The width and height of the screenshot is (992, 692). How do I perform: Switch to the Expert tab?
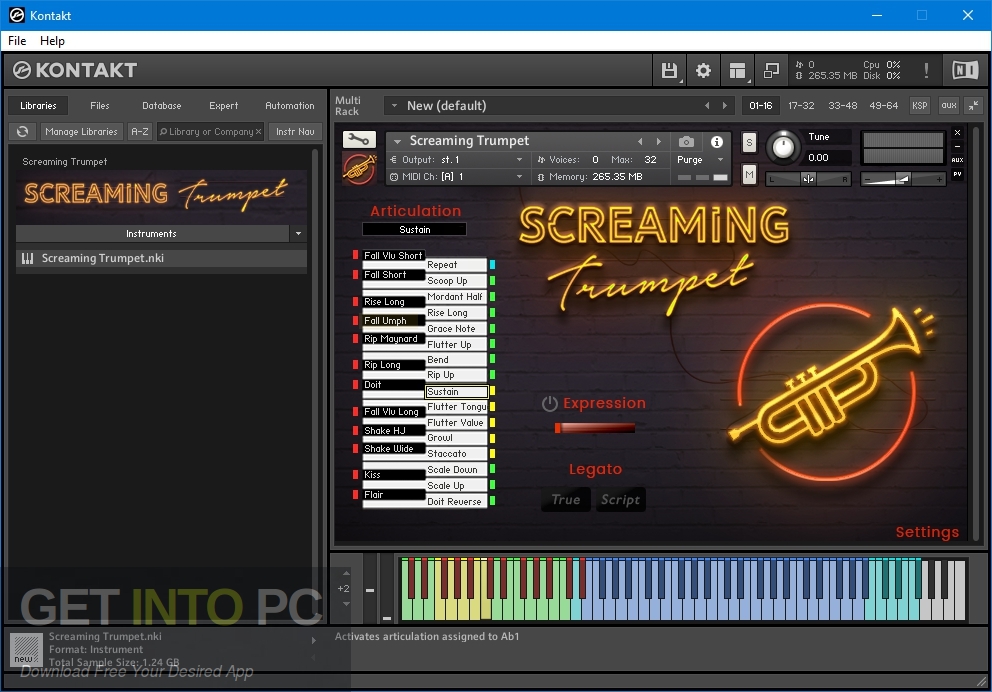tap(223, 106)
